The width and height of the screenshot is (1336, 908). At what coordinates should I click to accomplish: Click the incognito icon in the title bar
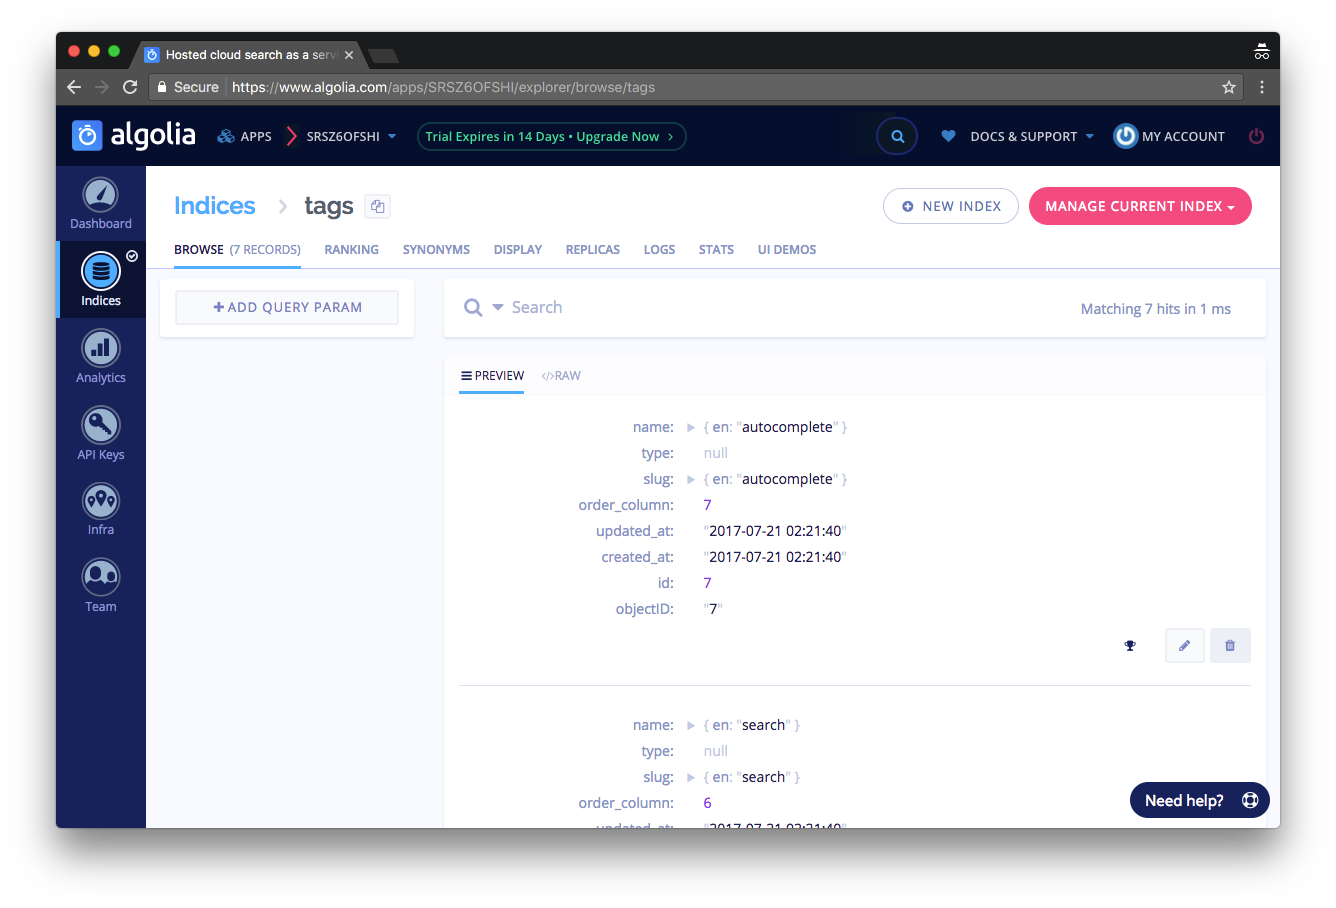(1262, 51)
